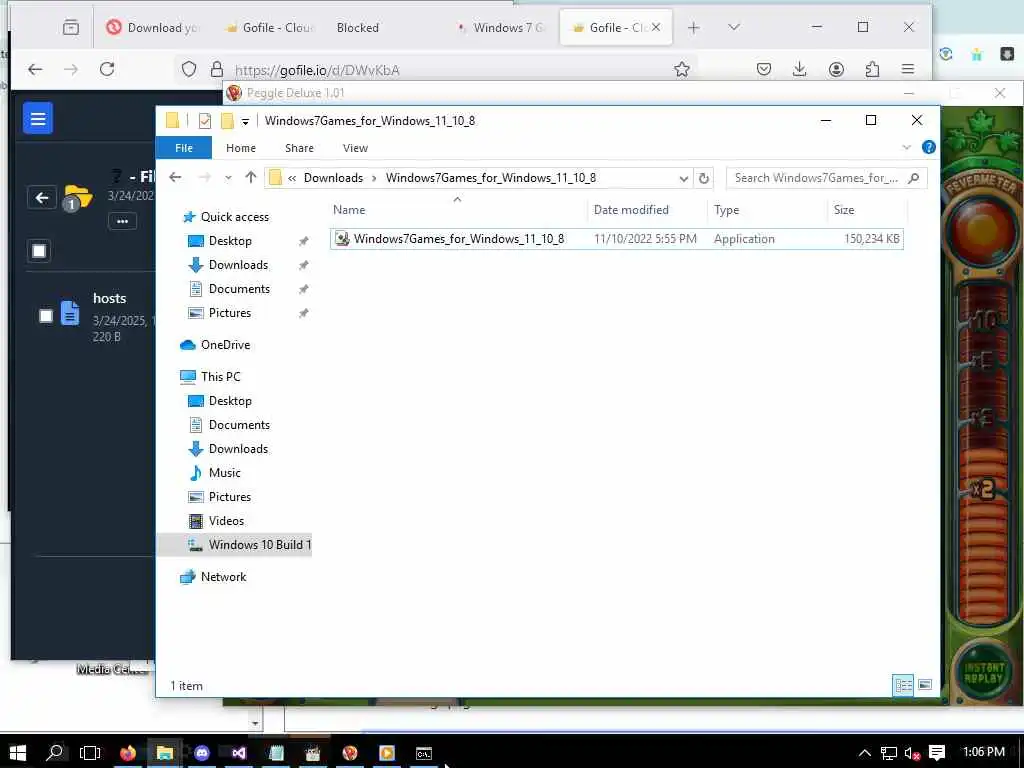Switch to 'Windows 7 G' tab
Viewport: 1024px width, 768px height.
point(502,27)
